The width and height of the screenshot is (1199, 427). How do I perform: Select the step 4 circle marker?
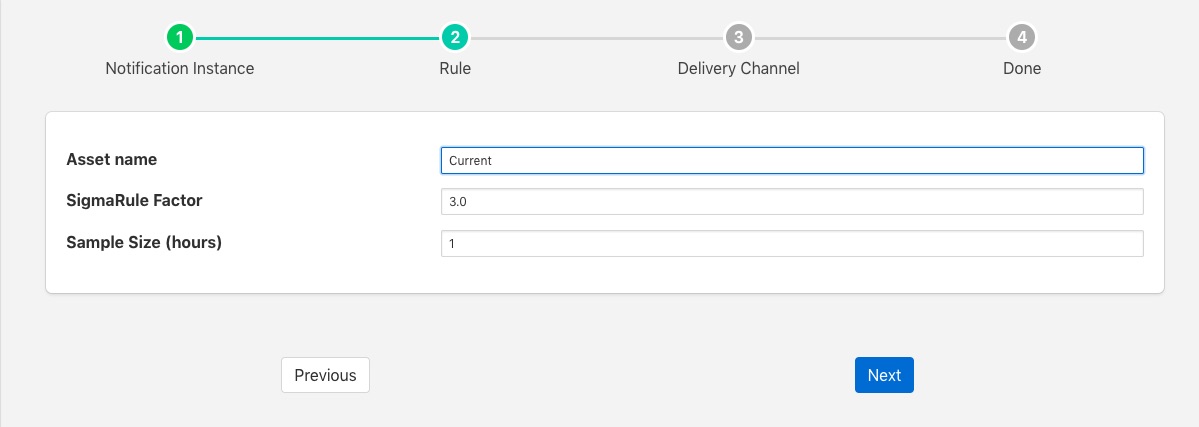click(x=1021, y=38)
